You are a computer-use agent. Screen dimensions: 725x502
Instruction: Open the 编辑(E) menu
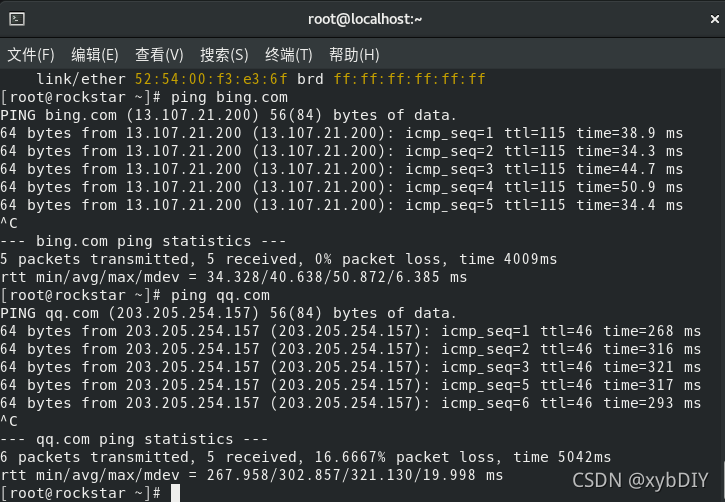[94, 54]
